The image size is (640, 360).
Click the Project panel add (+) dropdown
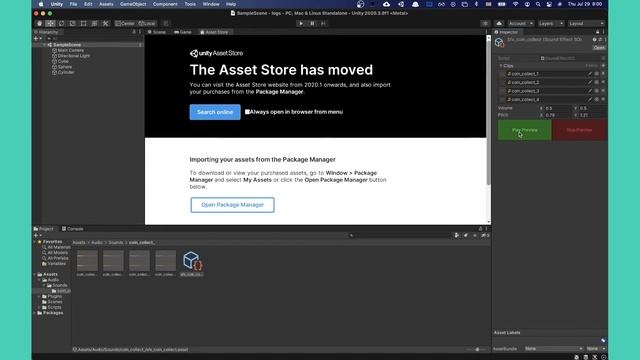[37, 236]
